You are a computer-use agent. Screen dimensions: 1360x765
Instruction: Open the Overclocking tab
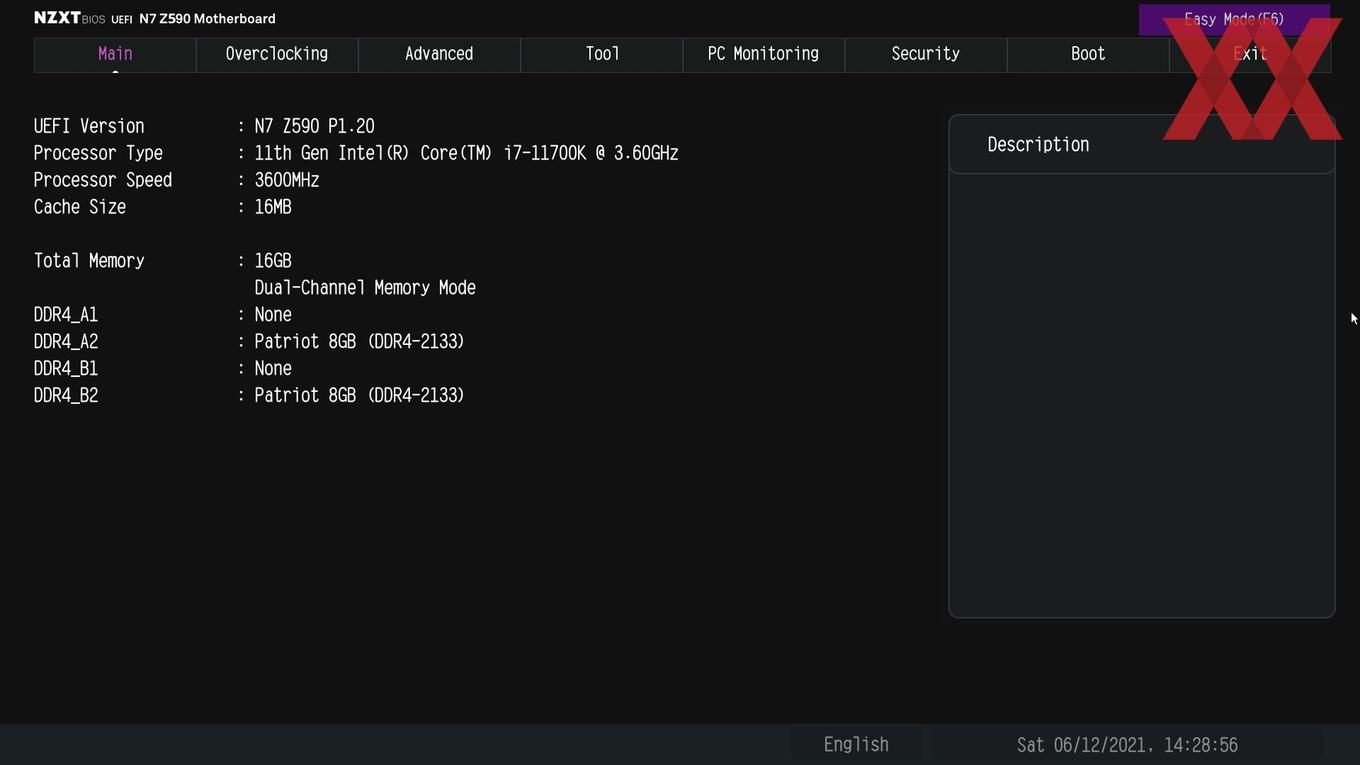click(x=277, y=54)
